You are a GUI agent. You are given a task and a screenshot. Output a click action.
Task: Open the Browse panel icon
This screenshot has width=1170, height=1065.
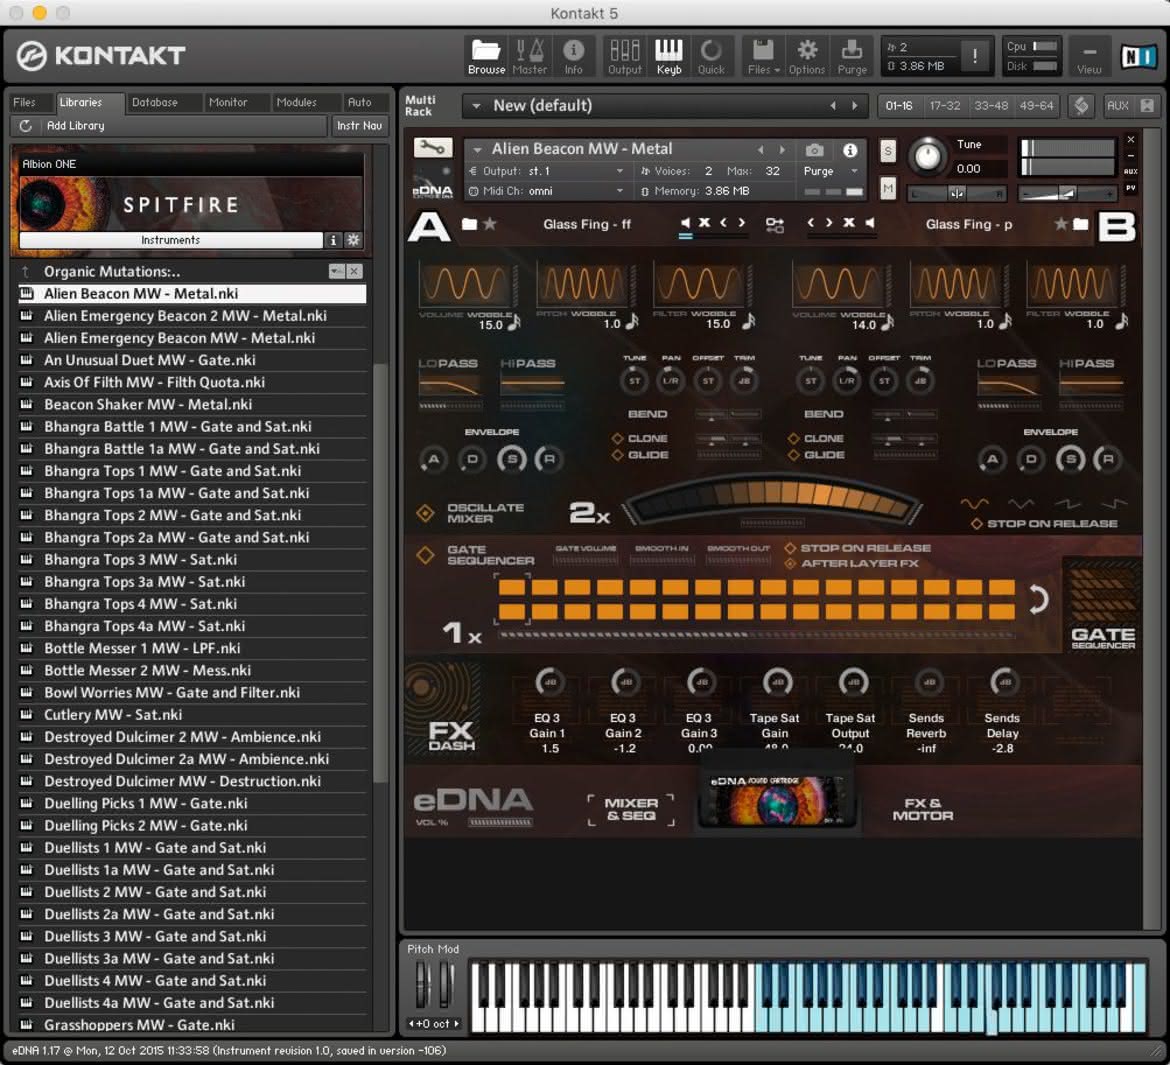(x=486, y=56)
